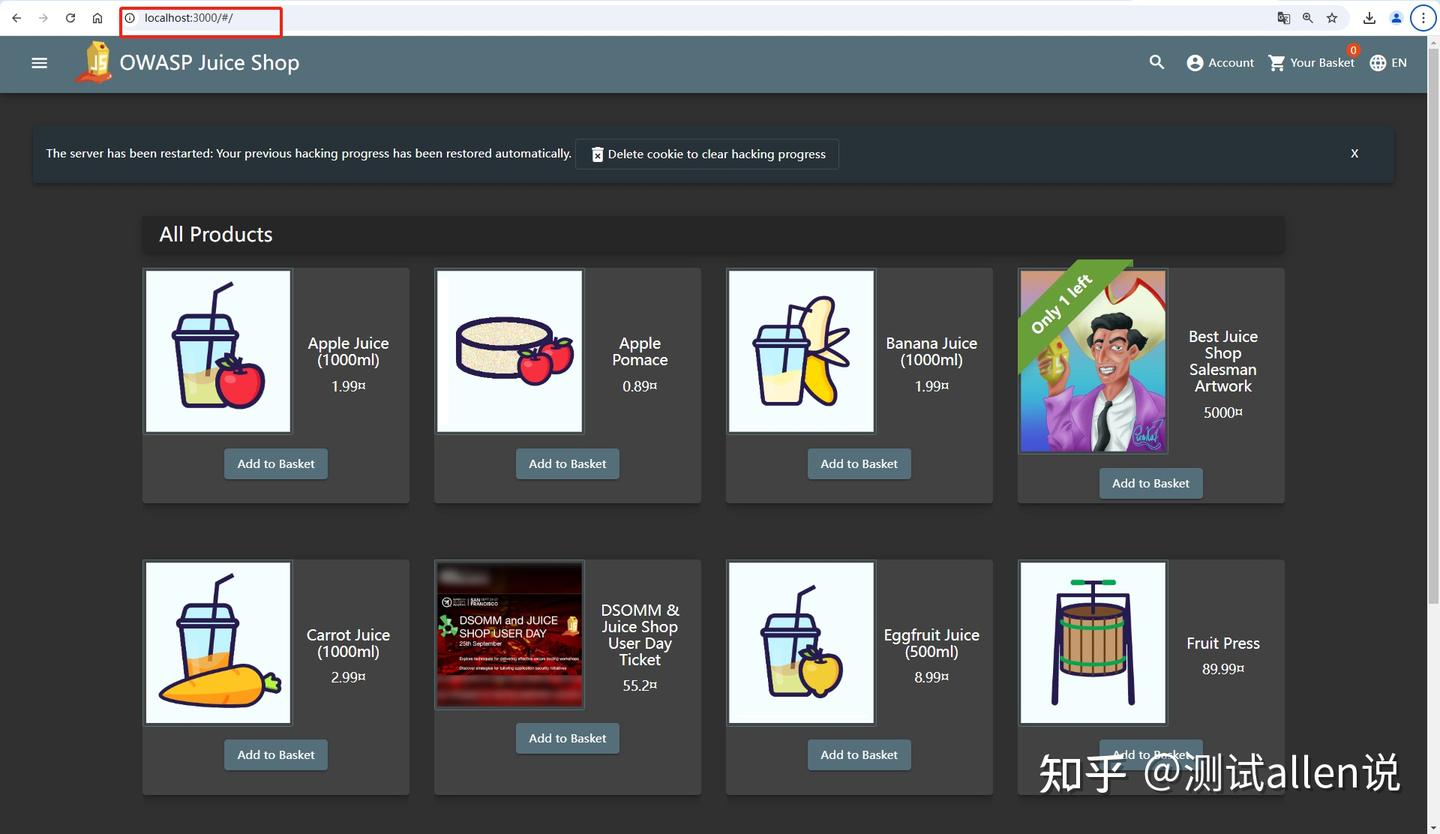Open the EN language selector
This screenshot has height=834, width=1440.
[1388, 62]
